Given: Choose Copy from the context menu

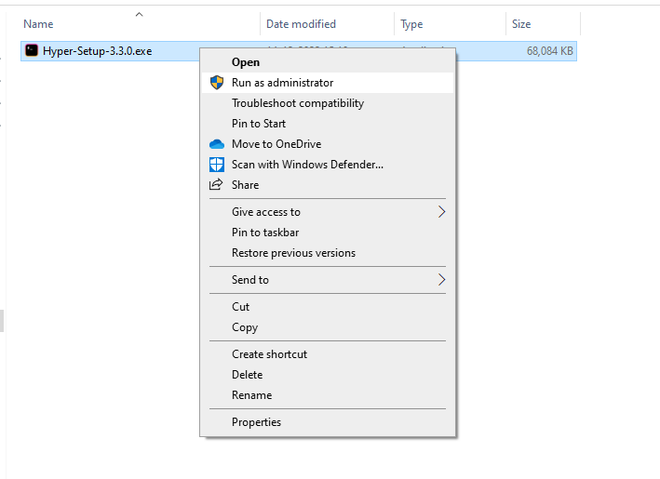Looking at the screenshot, I should tap(245, 327).
